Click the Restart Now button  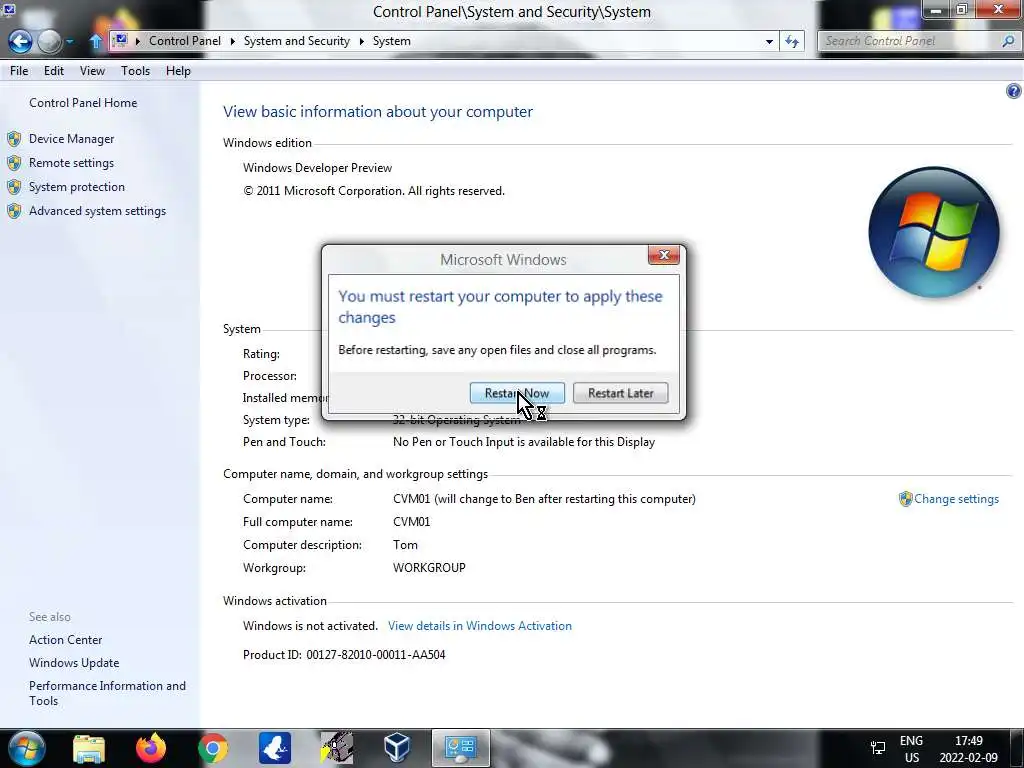(517, 393)
